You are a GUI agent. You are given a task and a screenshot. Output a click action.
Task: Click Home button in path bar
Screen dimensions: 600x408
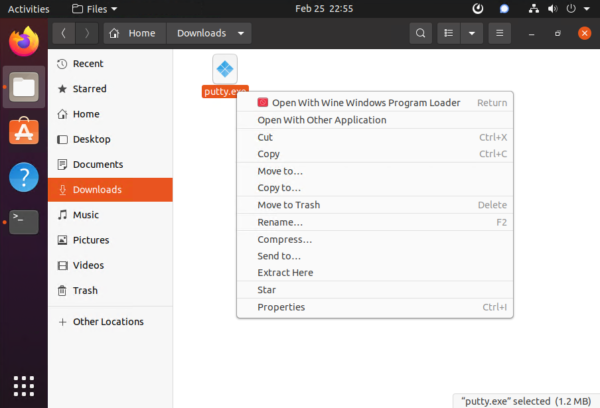click(133, 33)
